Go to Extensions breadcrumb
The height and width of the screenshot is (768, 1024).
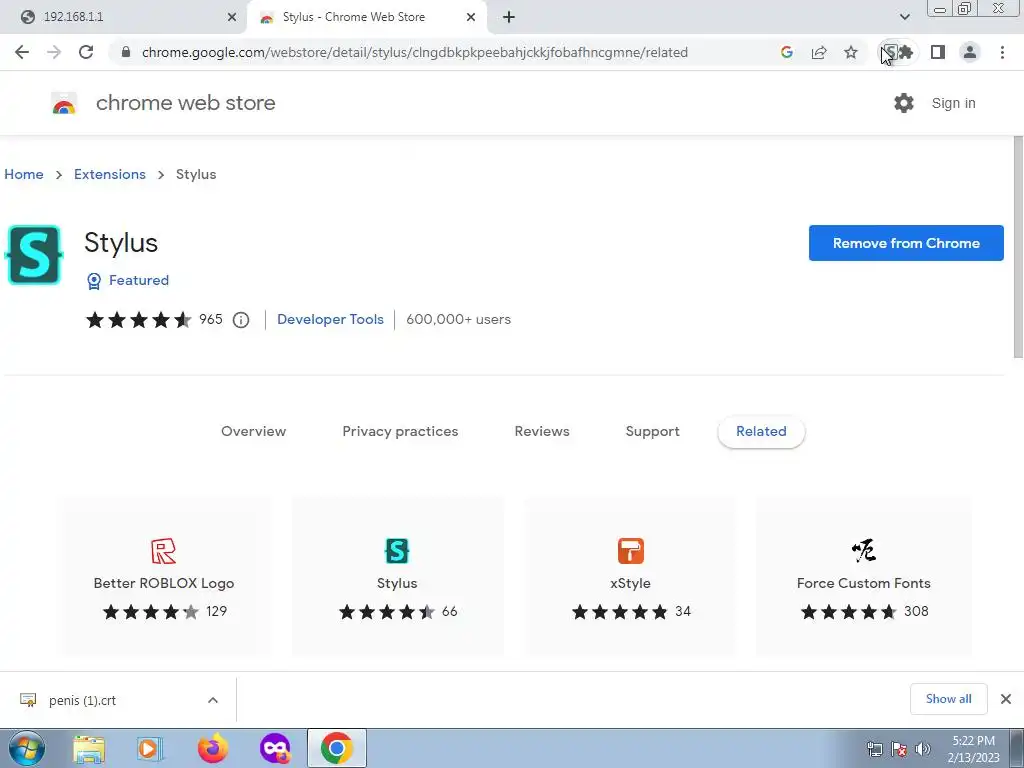pos(110,174)
